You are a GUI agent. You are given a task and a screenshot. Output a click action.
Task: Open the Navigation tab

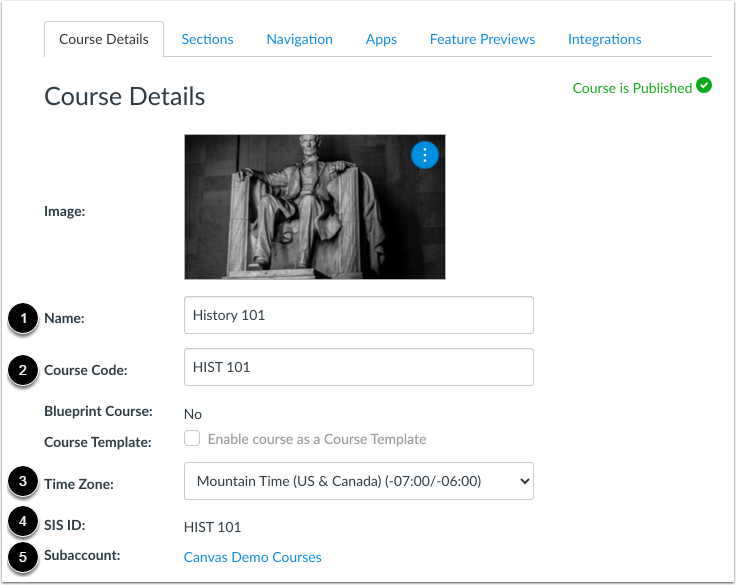click(299, 39)
